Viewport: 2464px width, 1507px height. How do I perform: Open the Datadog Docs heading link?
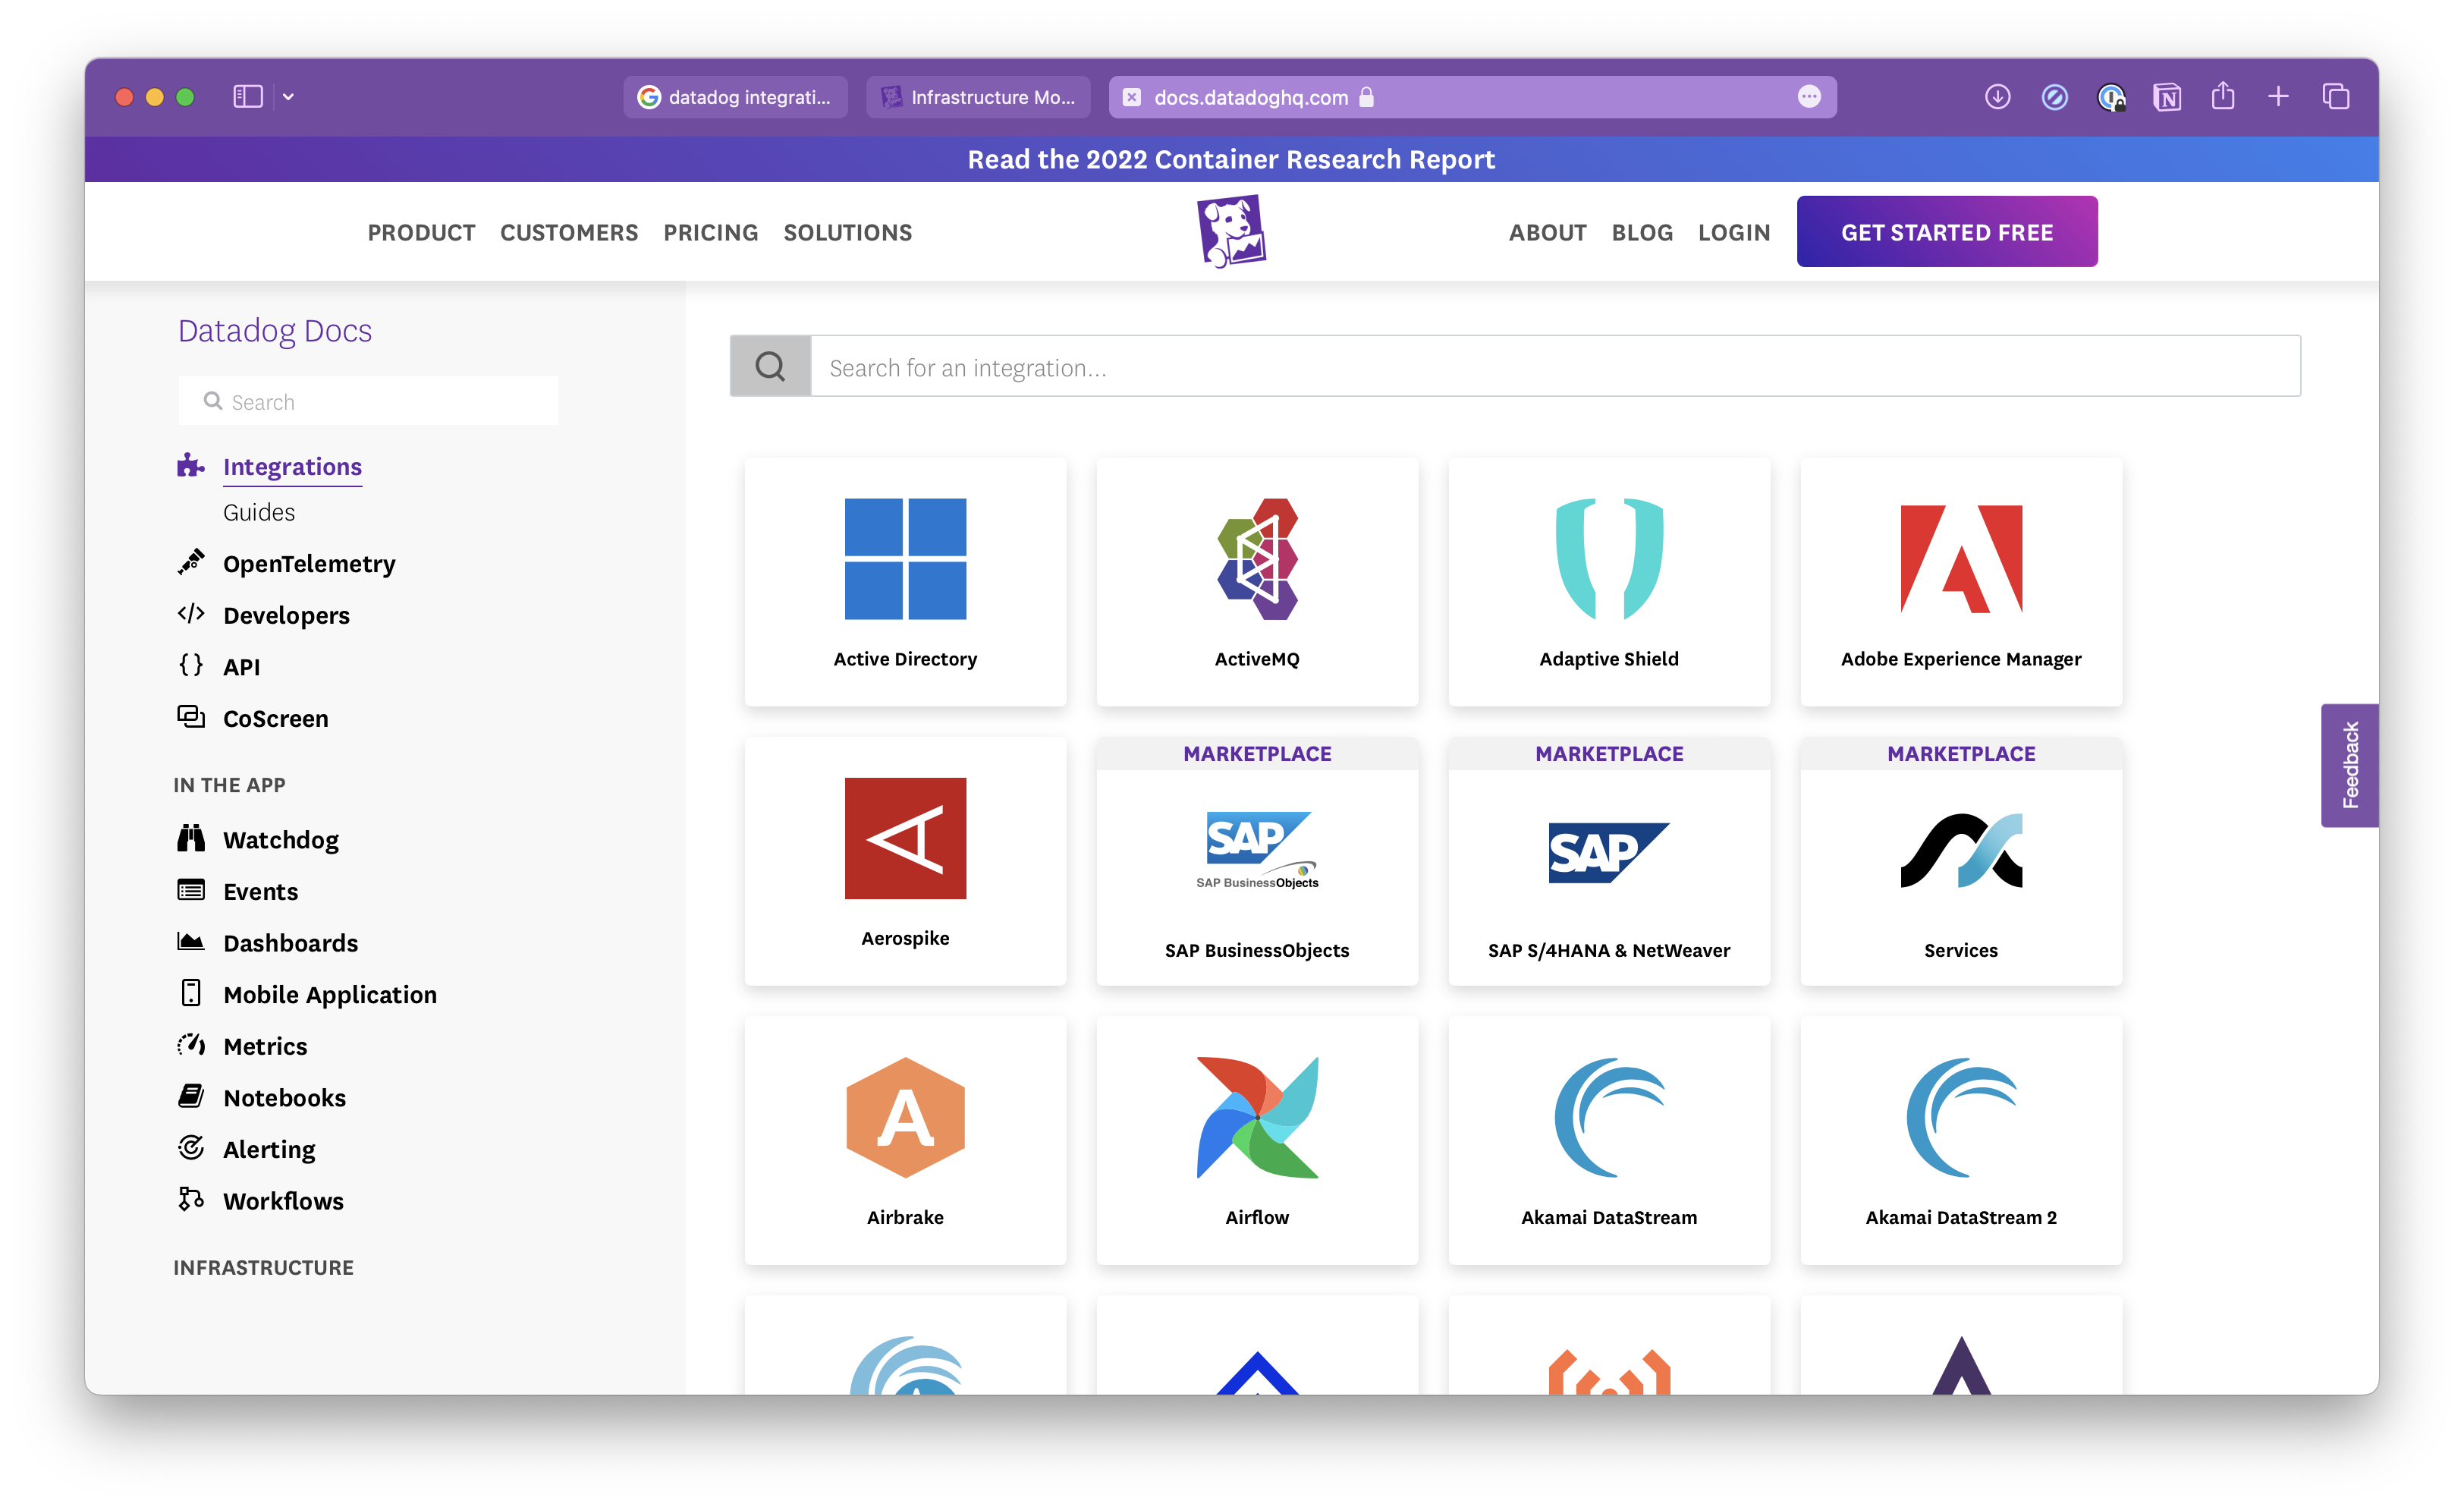[275, 330]
